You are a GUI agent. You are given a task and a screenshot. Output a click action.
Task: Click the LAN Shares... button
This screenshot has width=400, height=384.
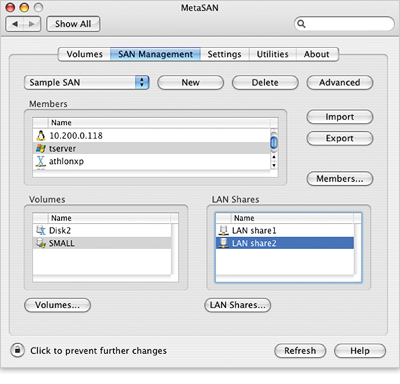point(238,305)
